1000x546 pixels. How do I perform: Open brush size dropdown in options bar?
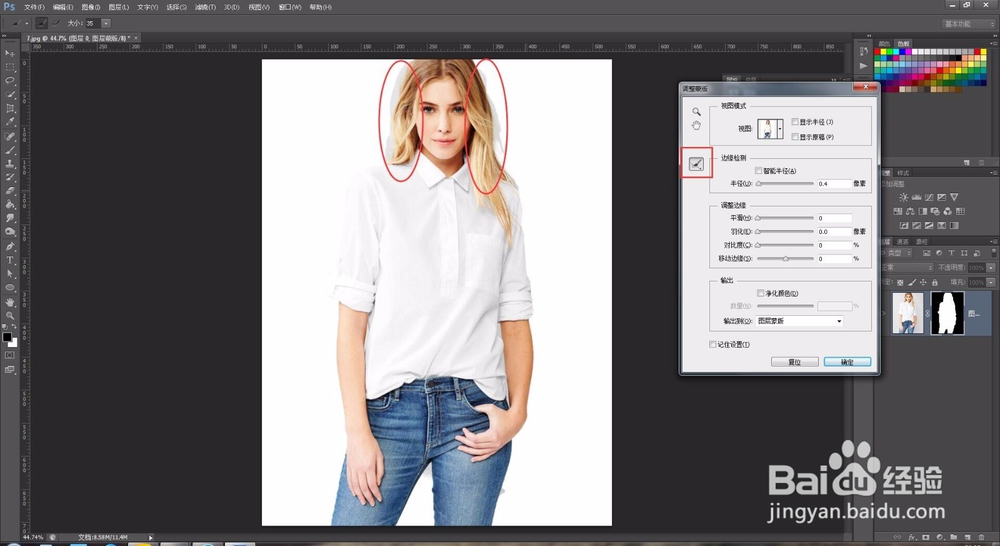[x=106, y=23]
